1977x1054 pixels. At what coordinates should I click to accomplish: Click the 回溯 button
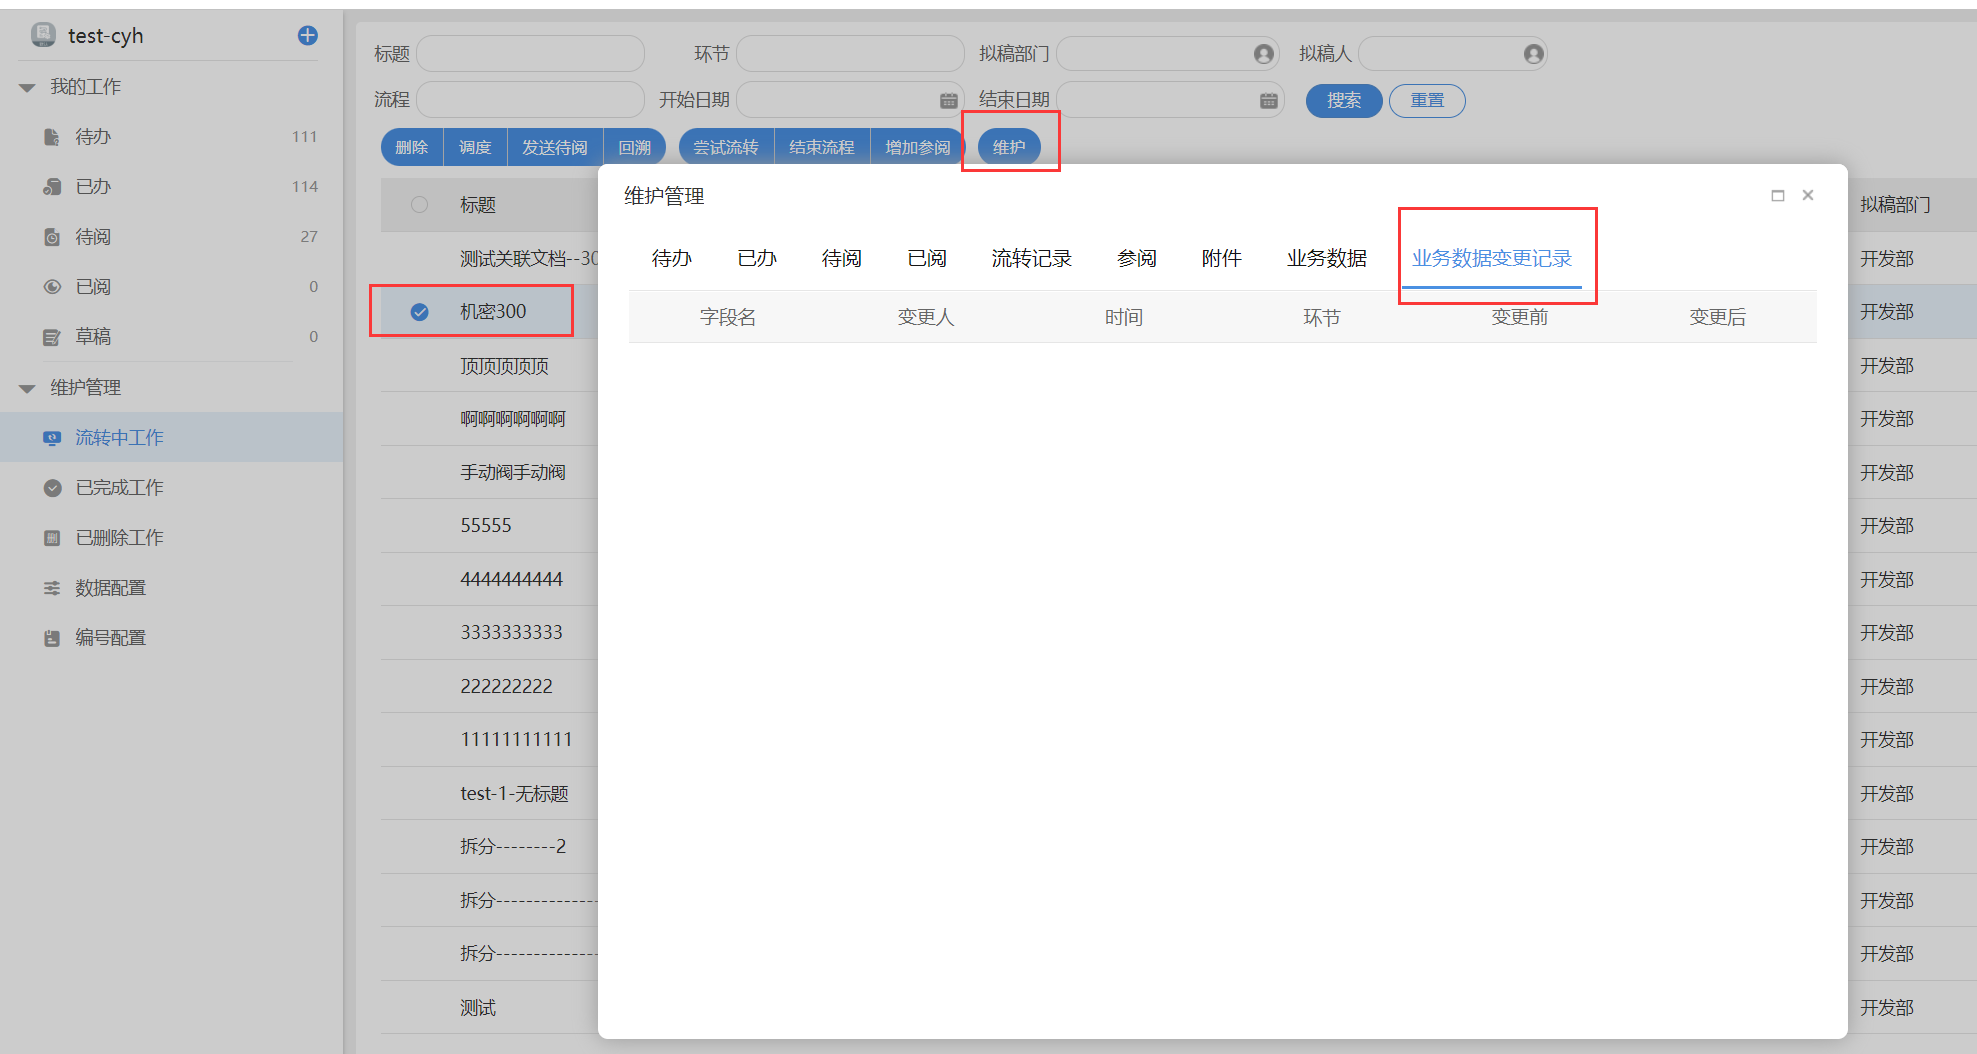(635, 148)
